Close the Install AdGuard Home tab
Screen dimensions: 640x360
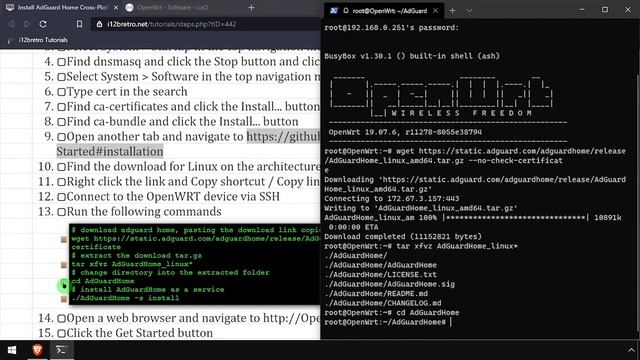pyautogui.click(x=116, y=7)
